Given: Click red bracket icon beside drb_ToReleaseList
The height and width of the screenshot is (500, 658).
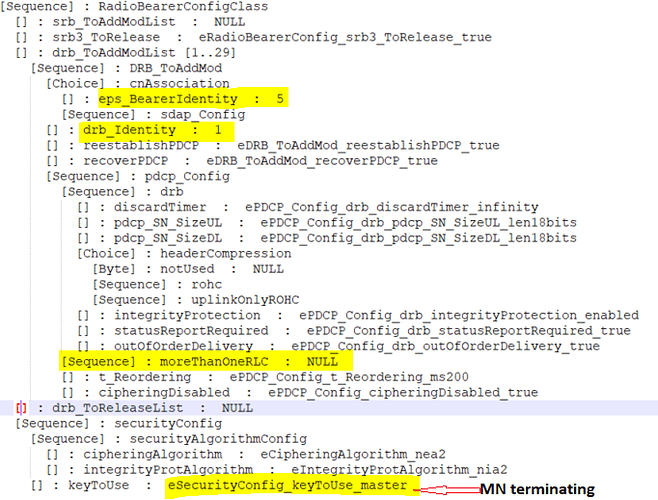Looking at the screenshot, I should (21, 408).
